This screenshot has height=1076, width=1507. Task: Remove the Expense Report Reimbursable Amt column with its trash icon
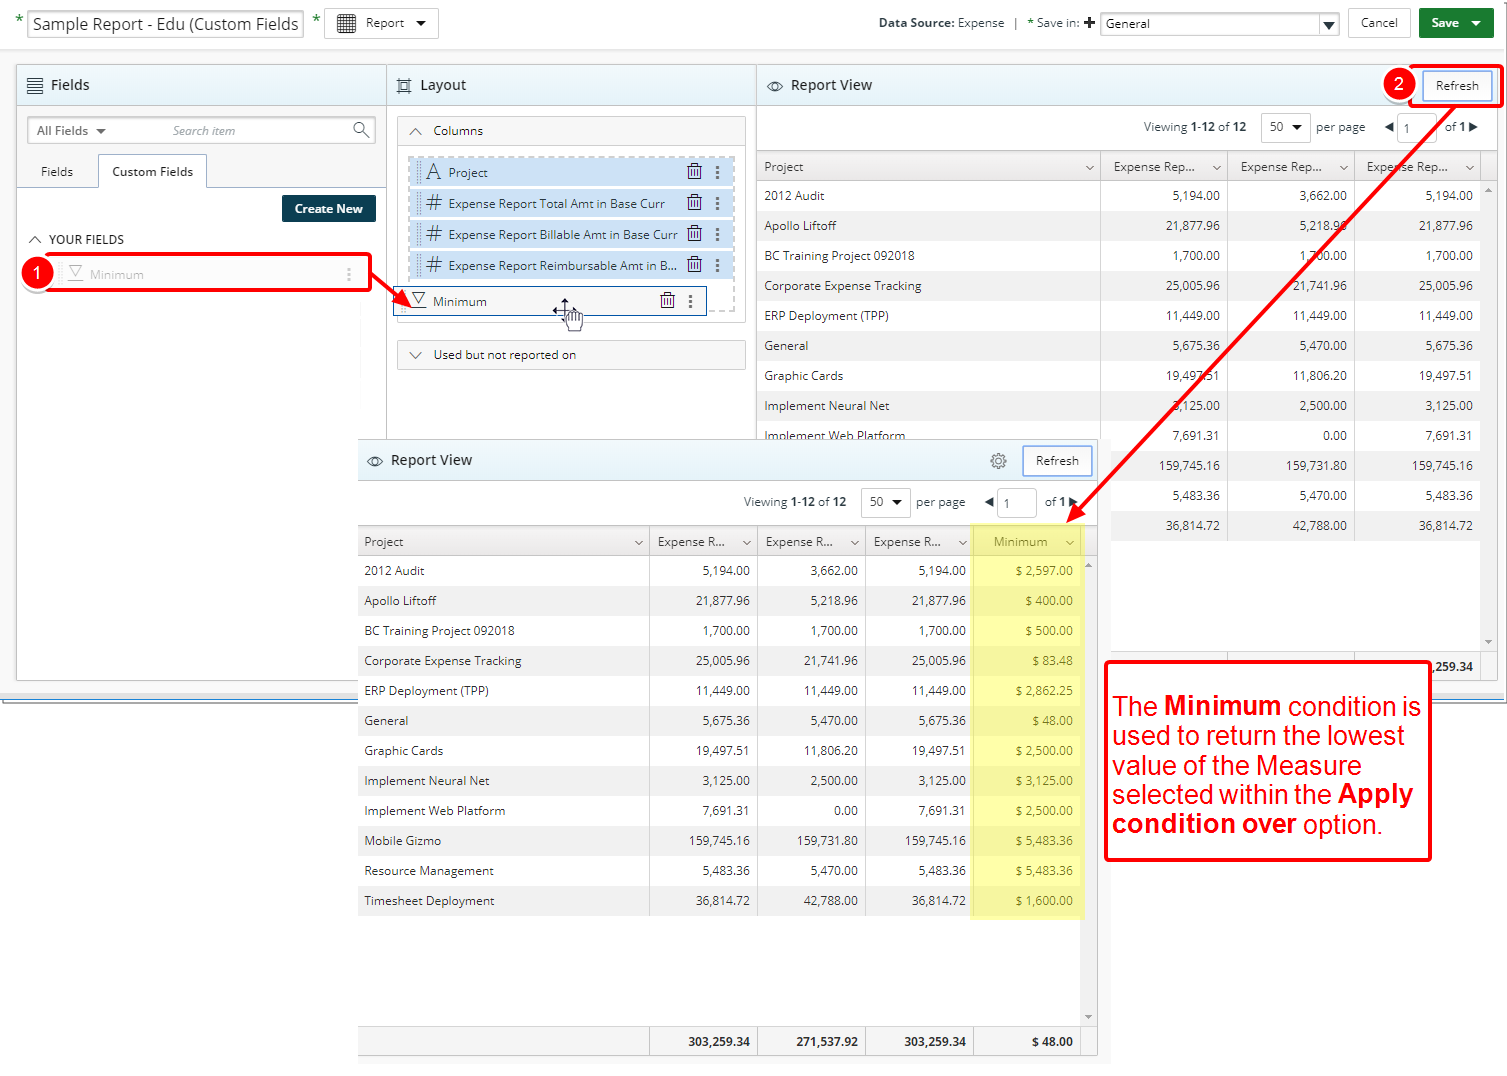point(694,265)
